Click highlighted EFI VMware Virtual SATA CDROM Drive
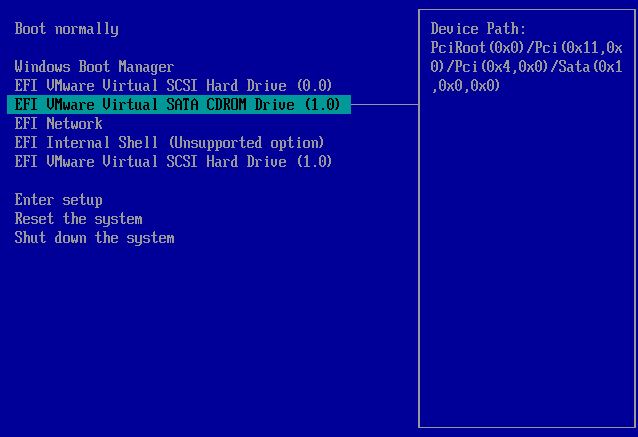The height and width of the screenshot is (437, 638). [x=177, y=105]
